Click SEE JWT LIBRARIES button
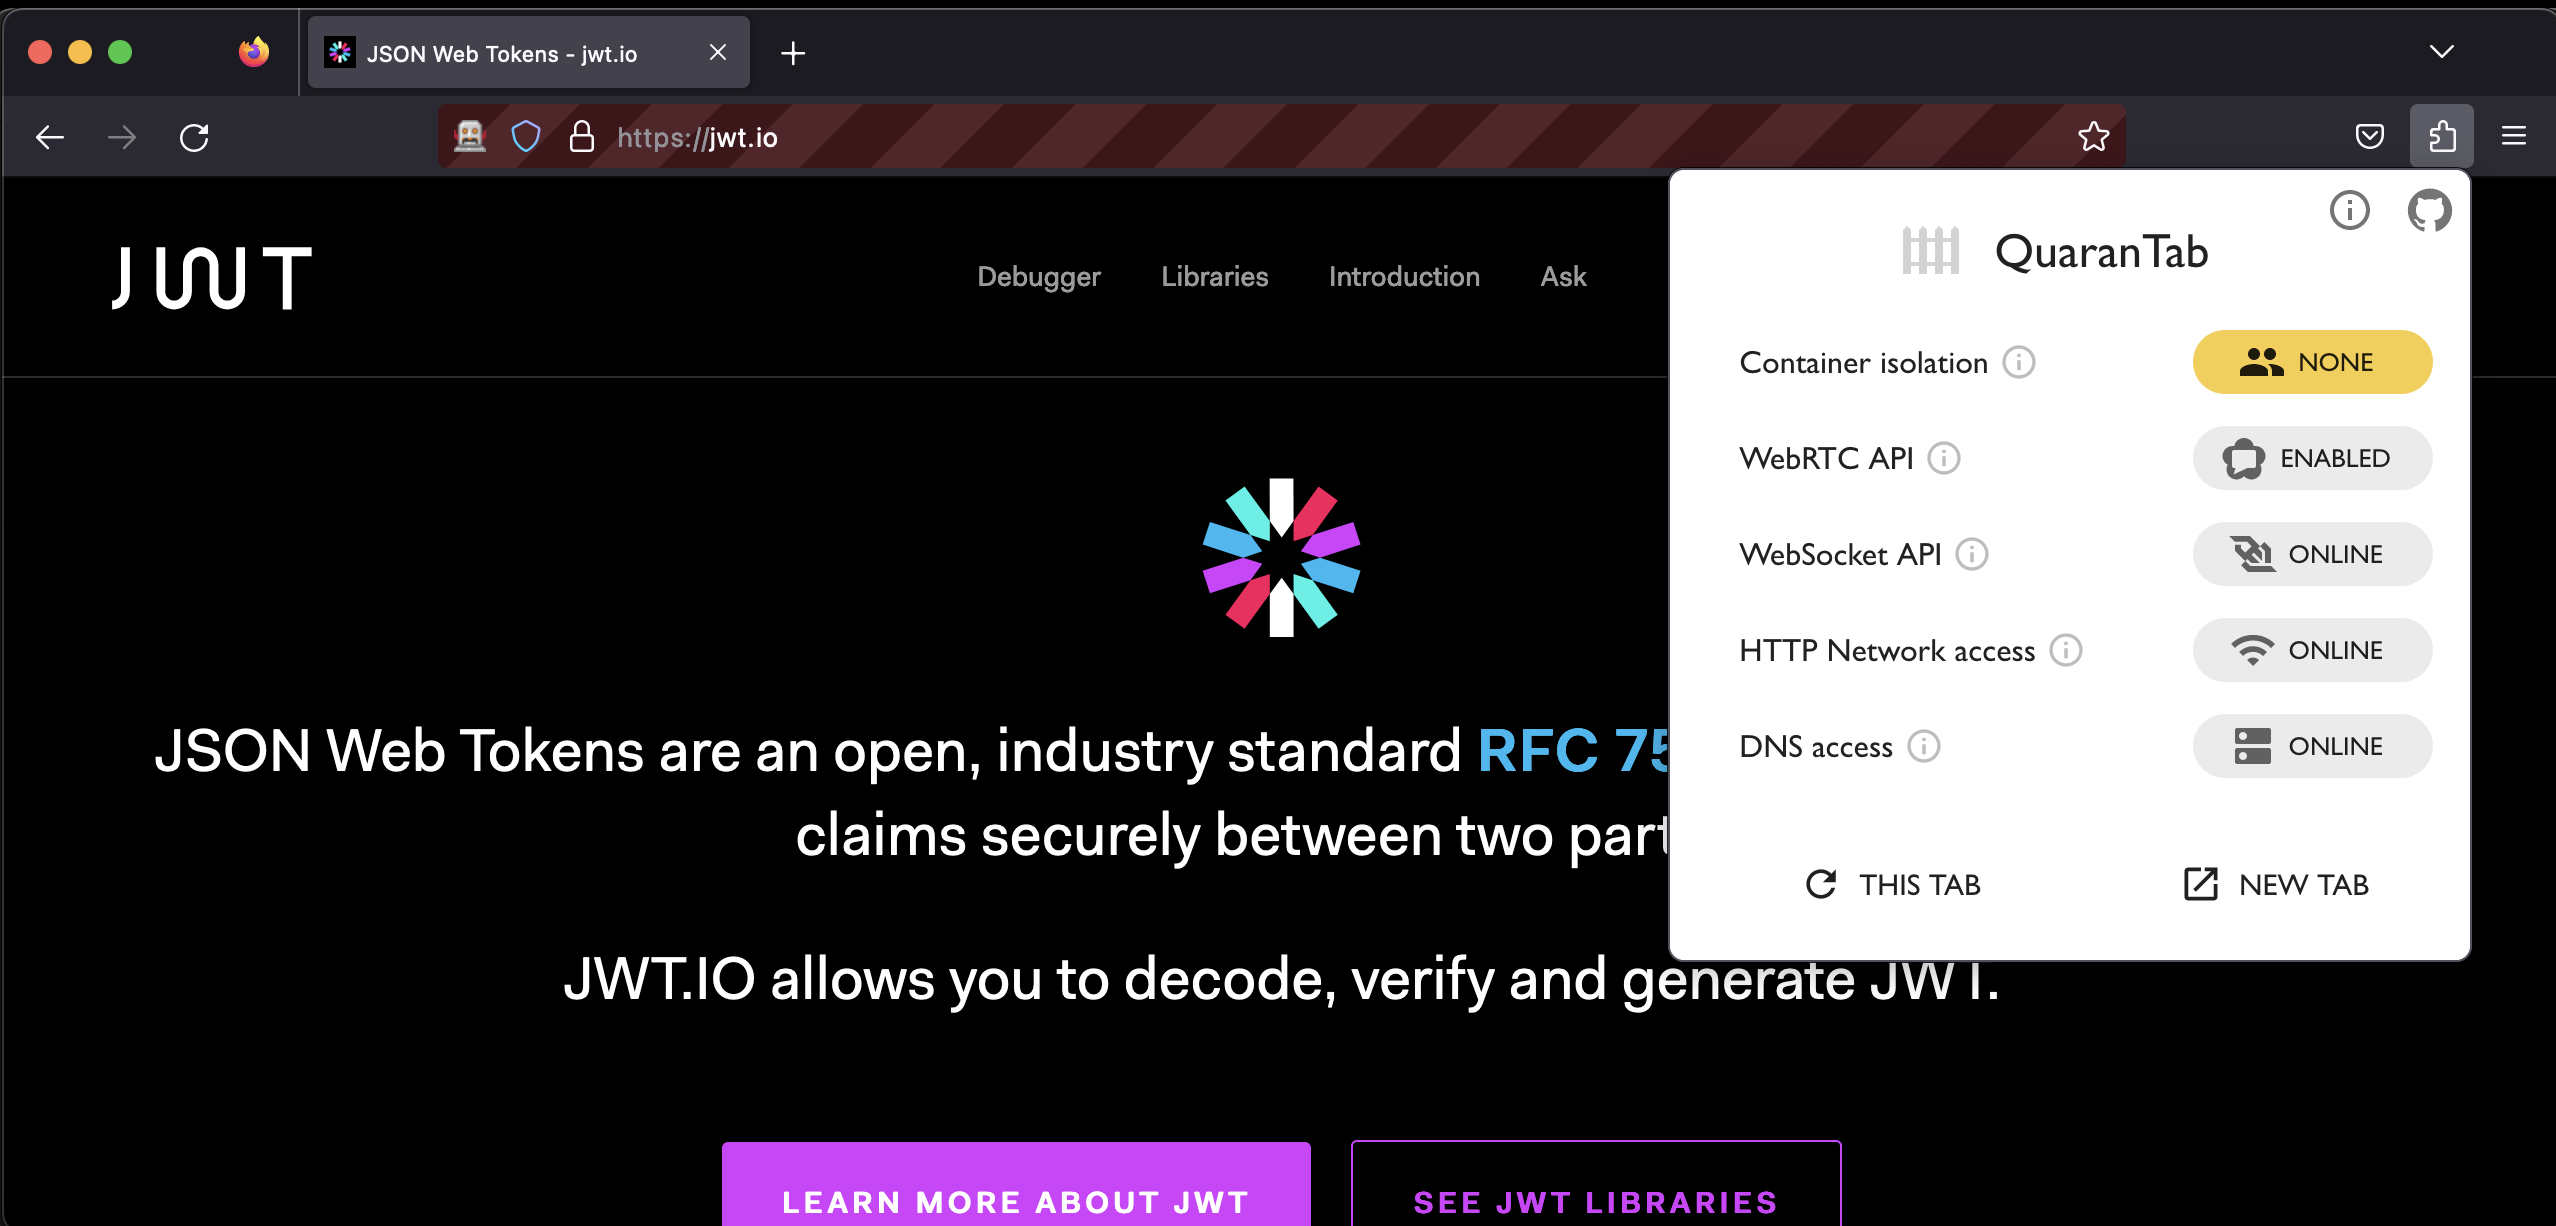The image size is (2556, 1226). [1595, 1200]
